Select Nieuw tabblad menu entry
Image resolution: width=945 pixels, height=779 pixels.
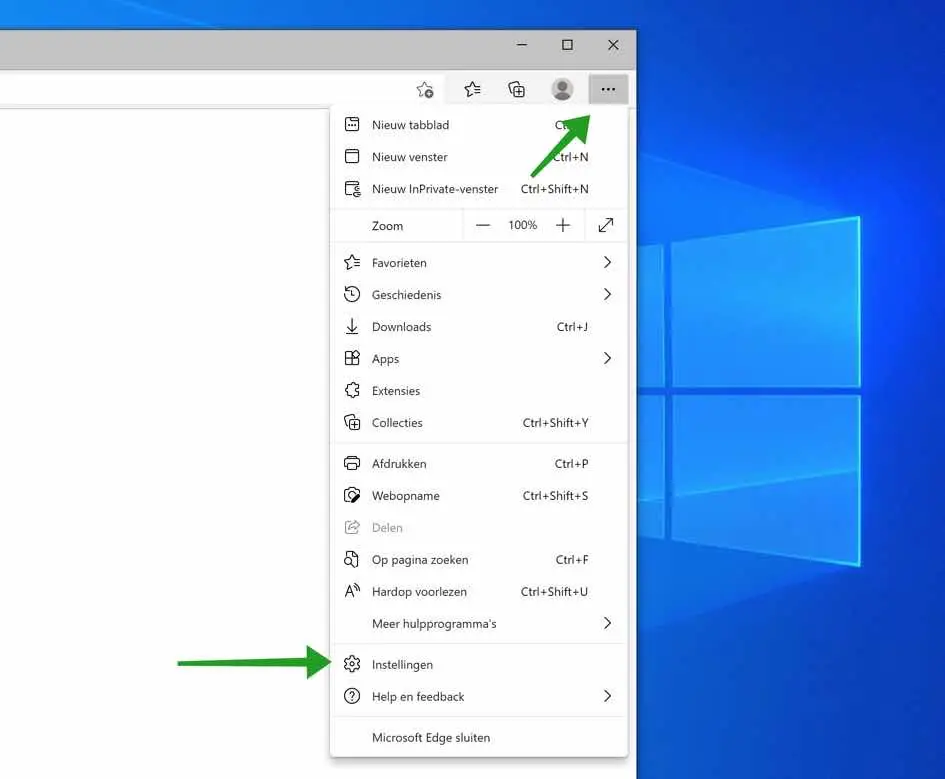tap(479, 125)
